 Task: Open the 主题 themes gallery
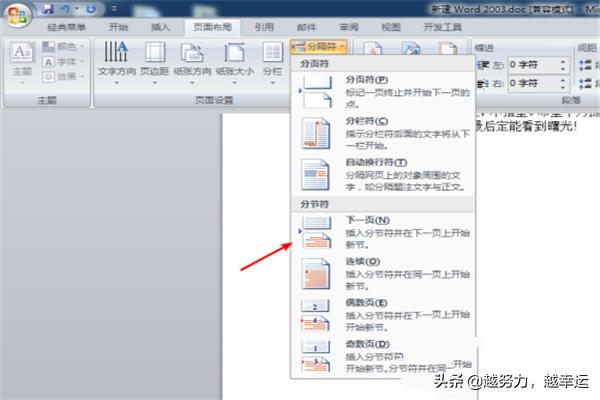[x=22, y=61]
